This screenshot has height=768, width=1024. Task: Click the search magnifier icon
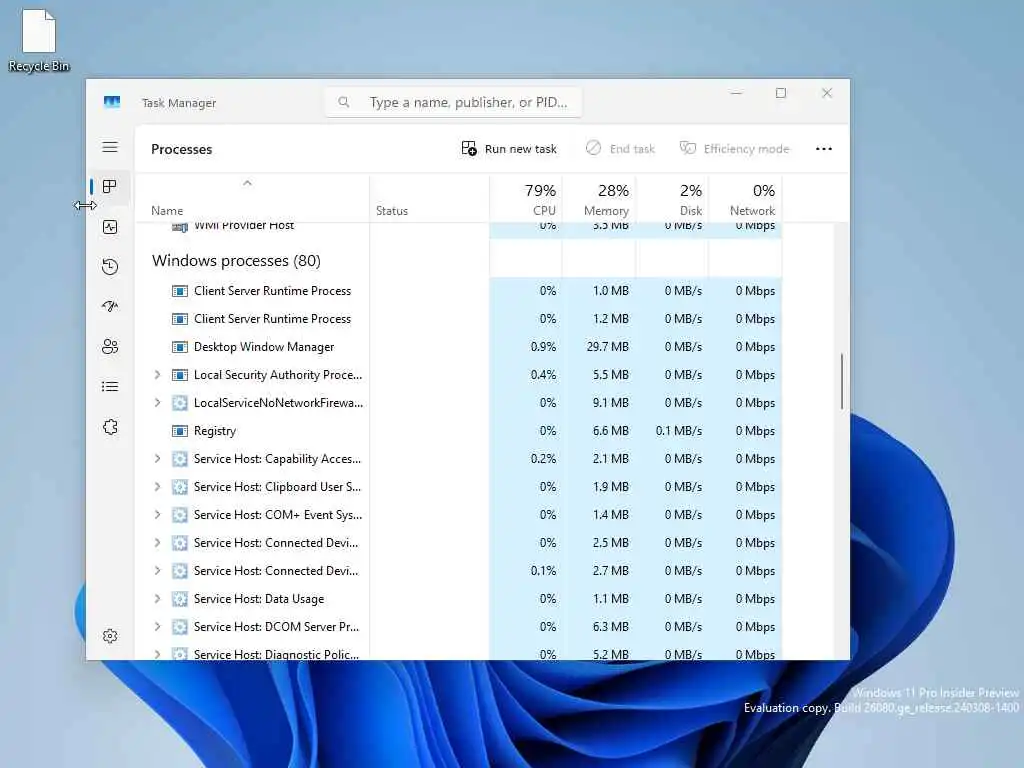tap(344, 102)
